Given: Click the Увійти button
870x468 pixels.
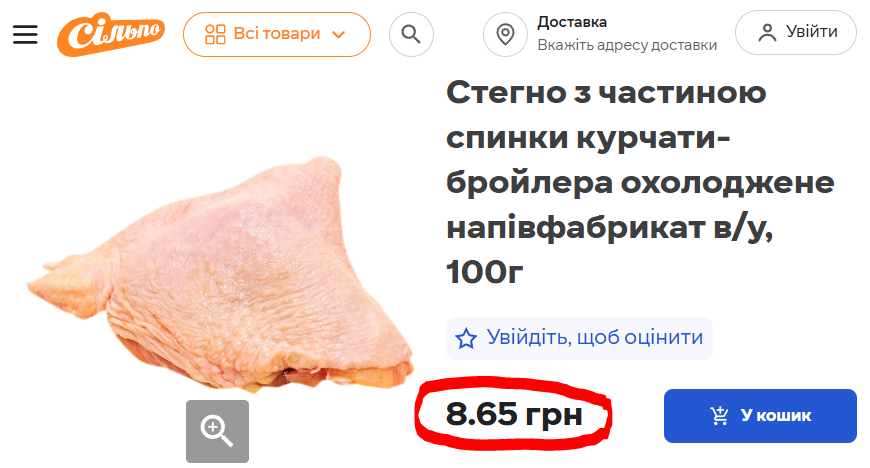Looking at the screenshot, I should tap(796, 32).
